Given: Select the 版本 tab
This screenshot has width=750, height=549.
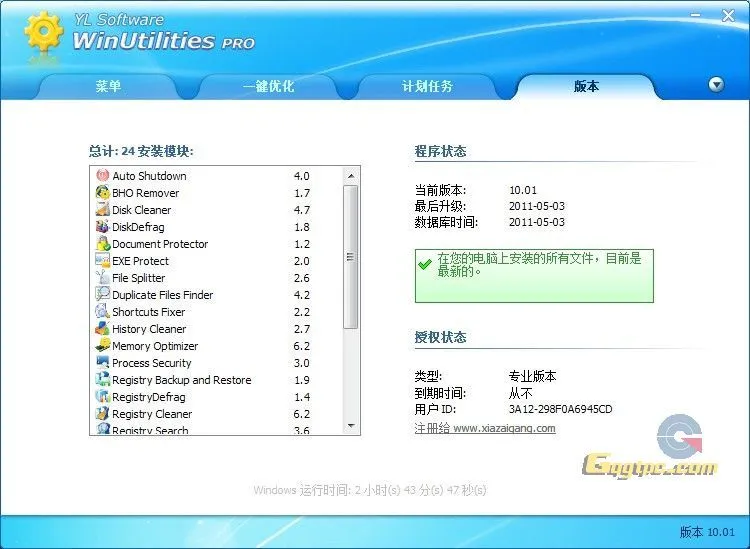Looking at the screenshot, I should pos(586,87).
